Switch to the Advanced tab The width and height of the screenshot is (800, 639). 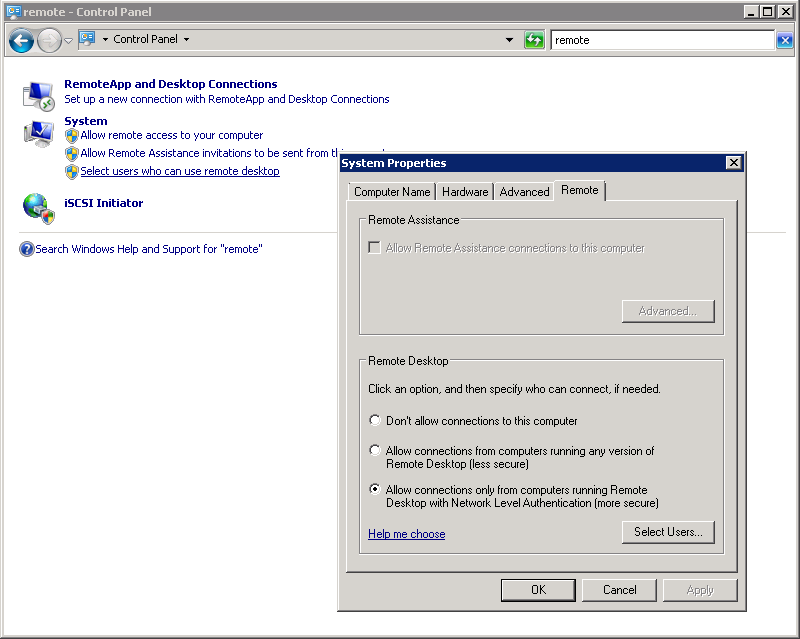coord(524,192)
